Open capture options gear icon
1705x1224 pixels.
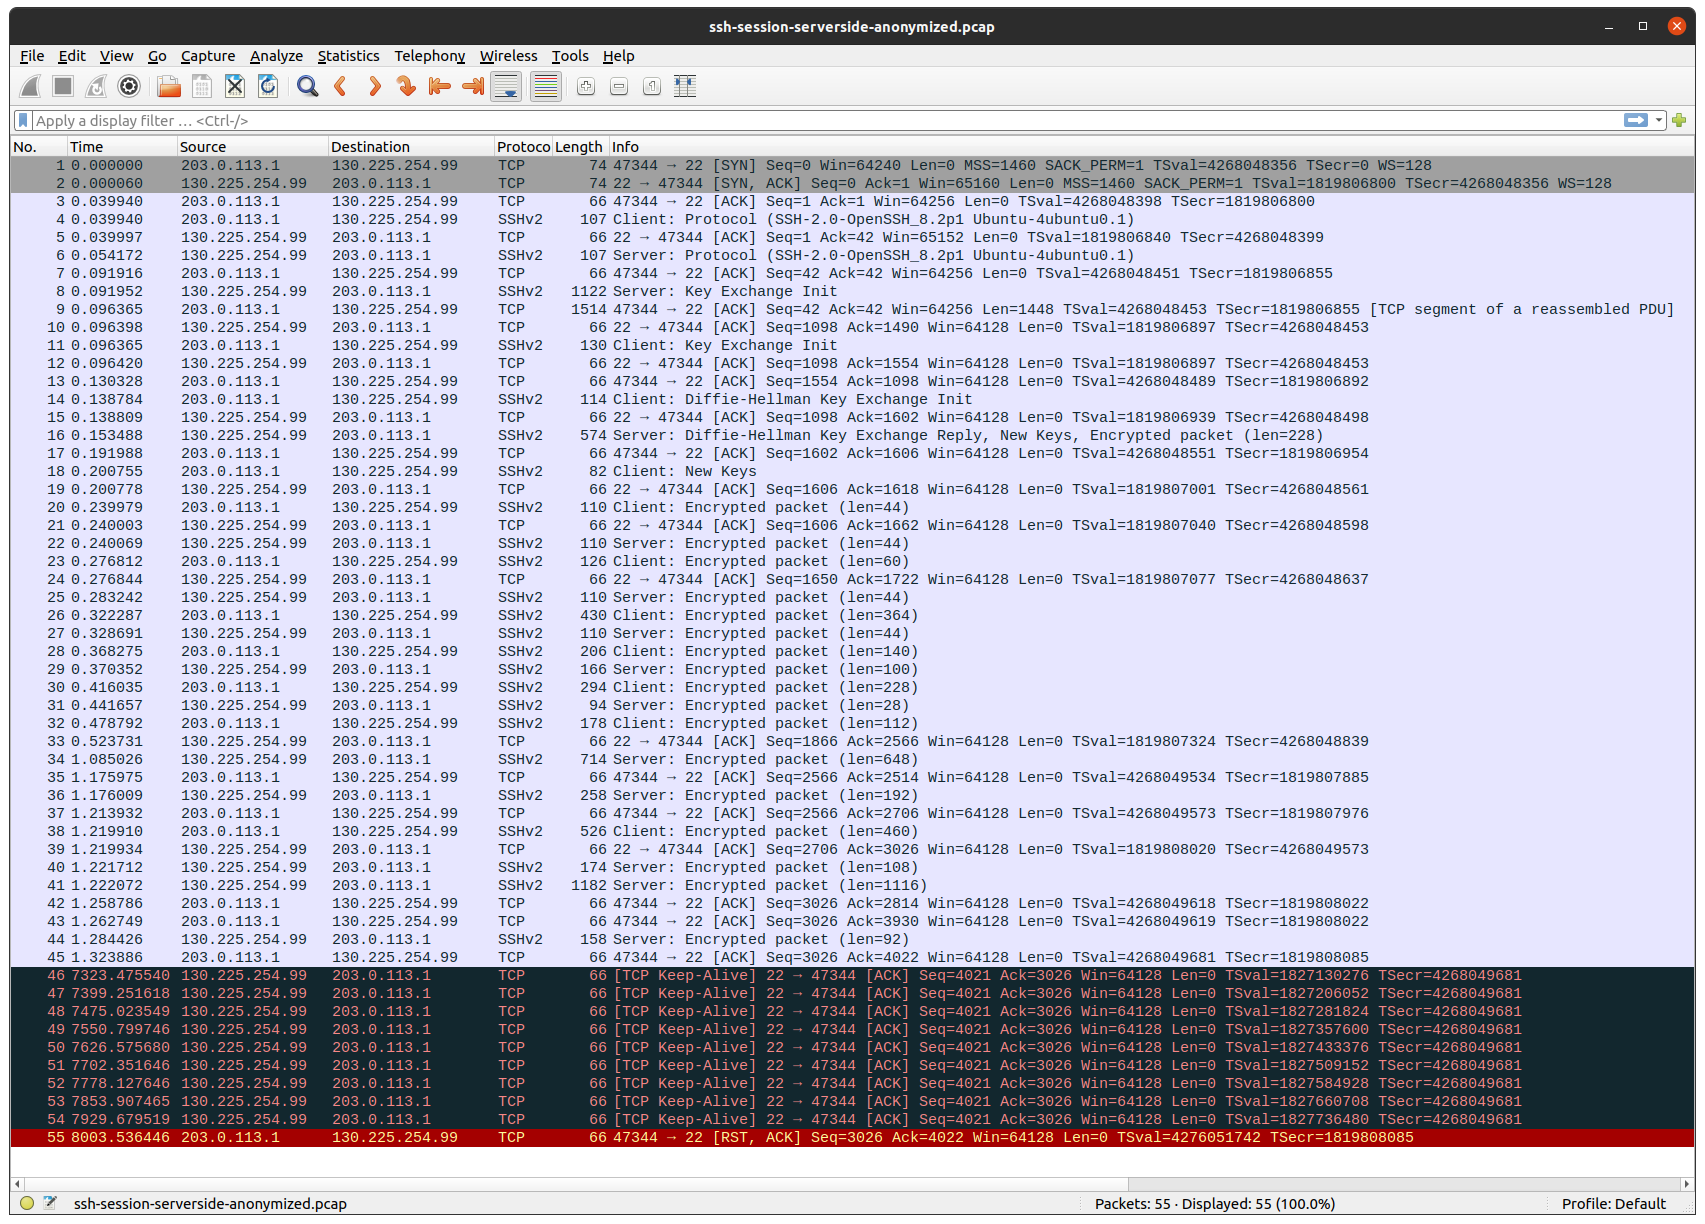[x=129, y=87]
